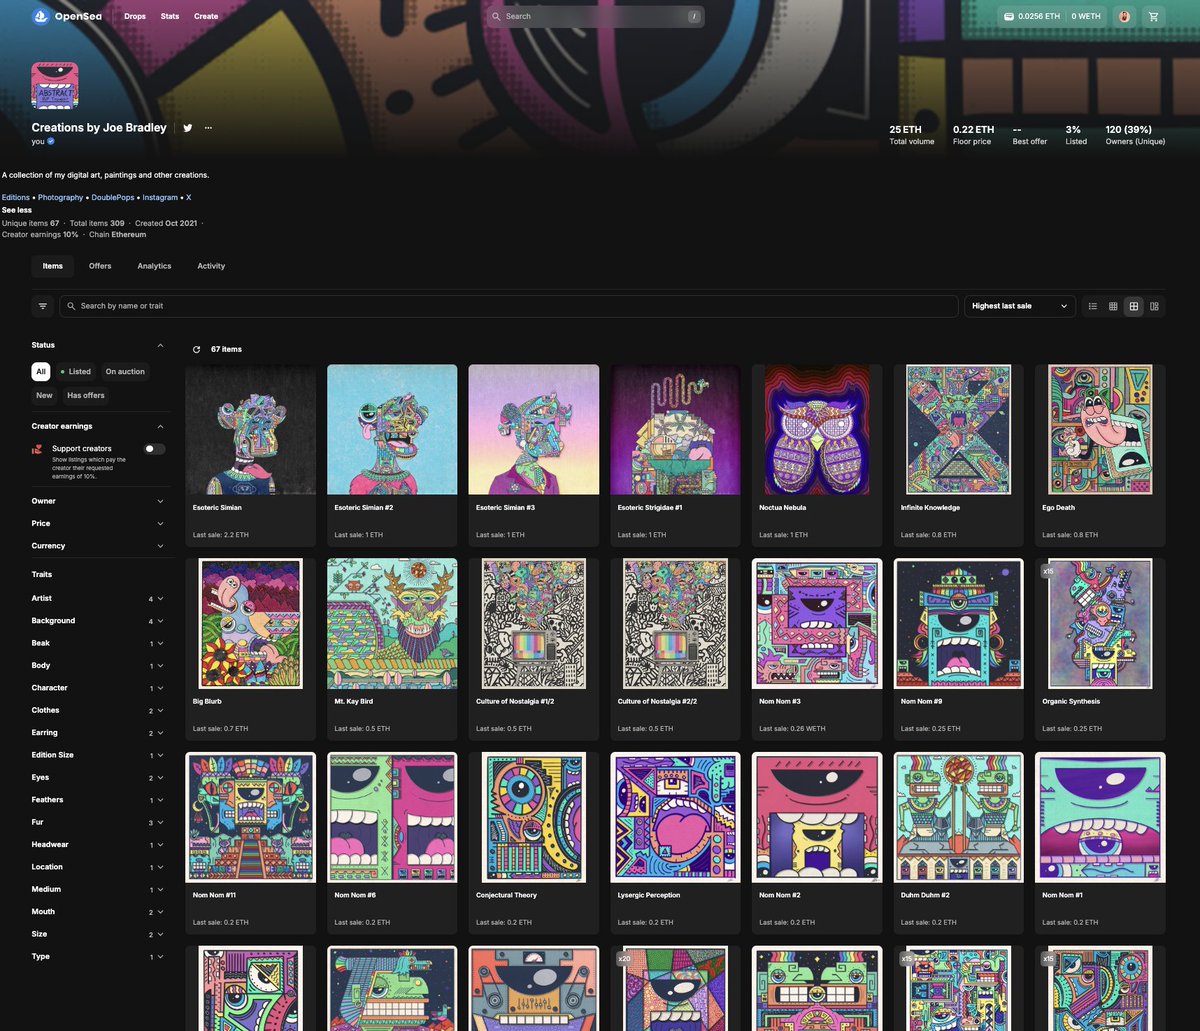Select the All status filter

[41, 371]
